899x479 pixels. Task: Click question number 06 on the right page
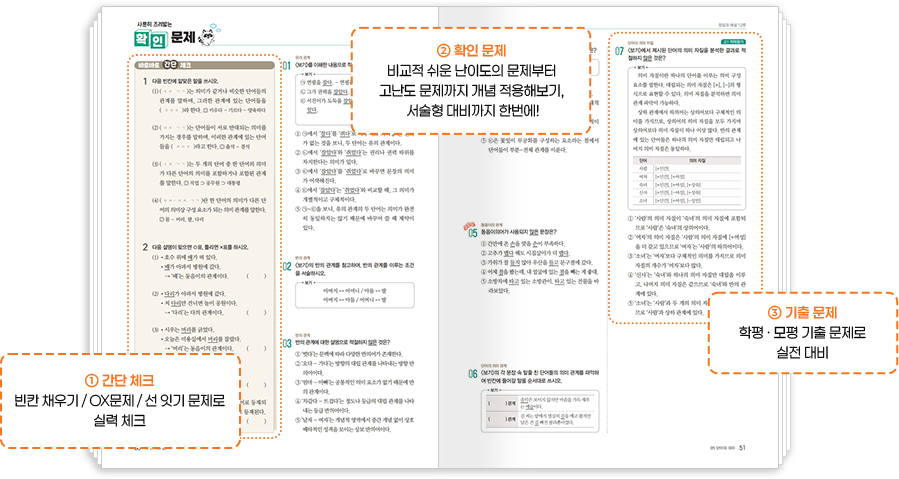pos(472,374)
